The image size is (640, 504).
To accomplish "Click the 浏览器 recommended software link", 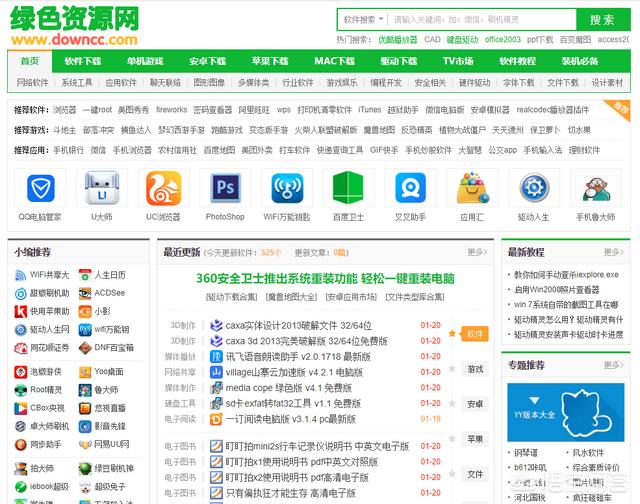I will point(64,110).
